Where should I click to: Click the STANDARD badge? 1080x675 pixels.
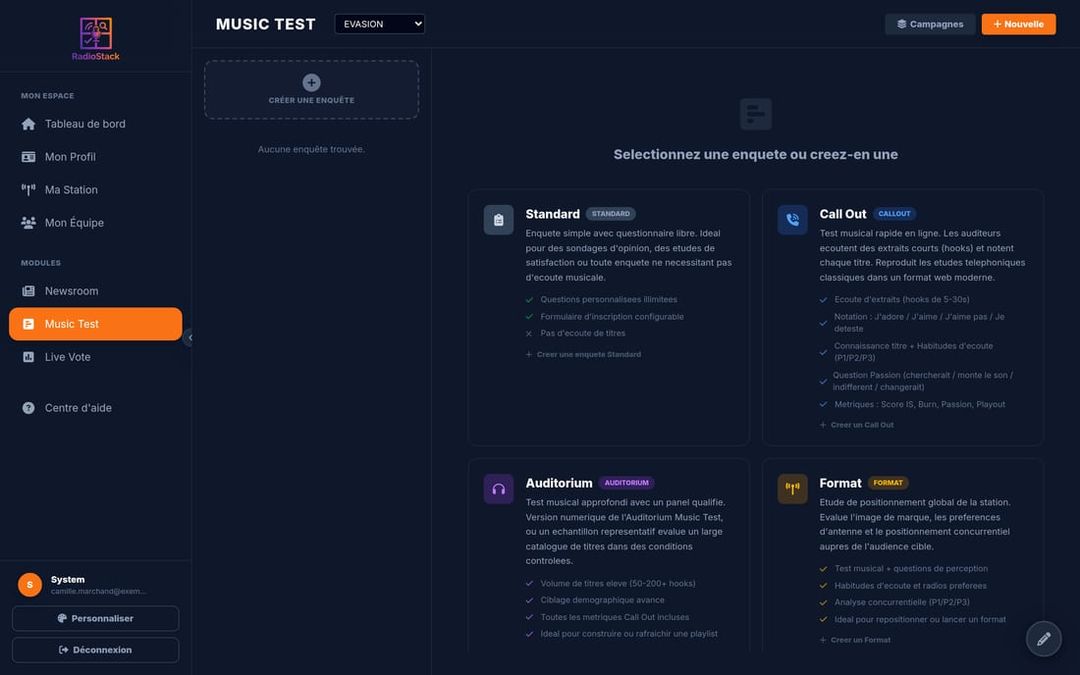(611, 214)
